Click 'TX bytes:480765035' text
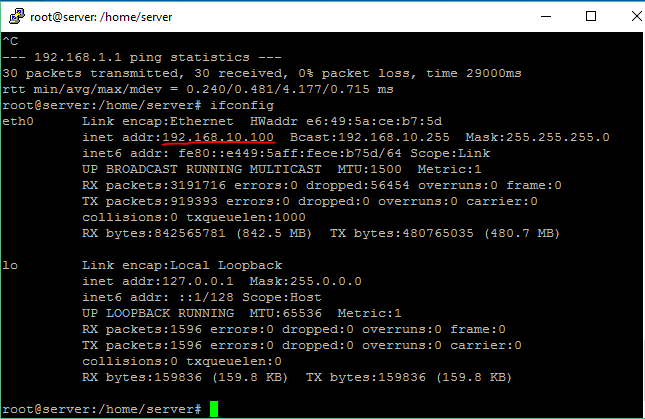This screenshot has height=419, width=645. coord(401,234)
